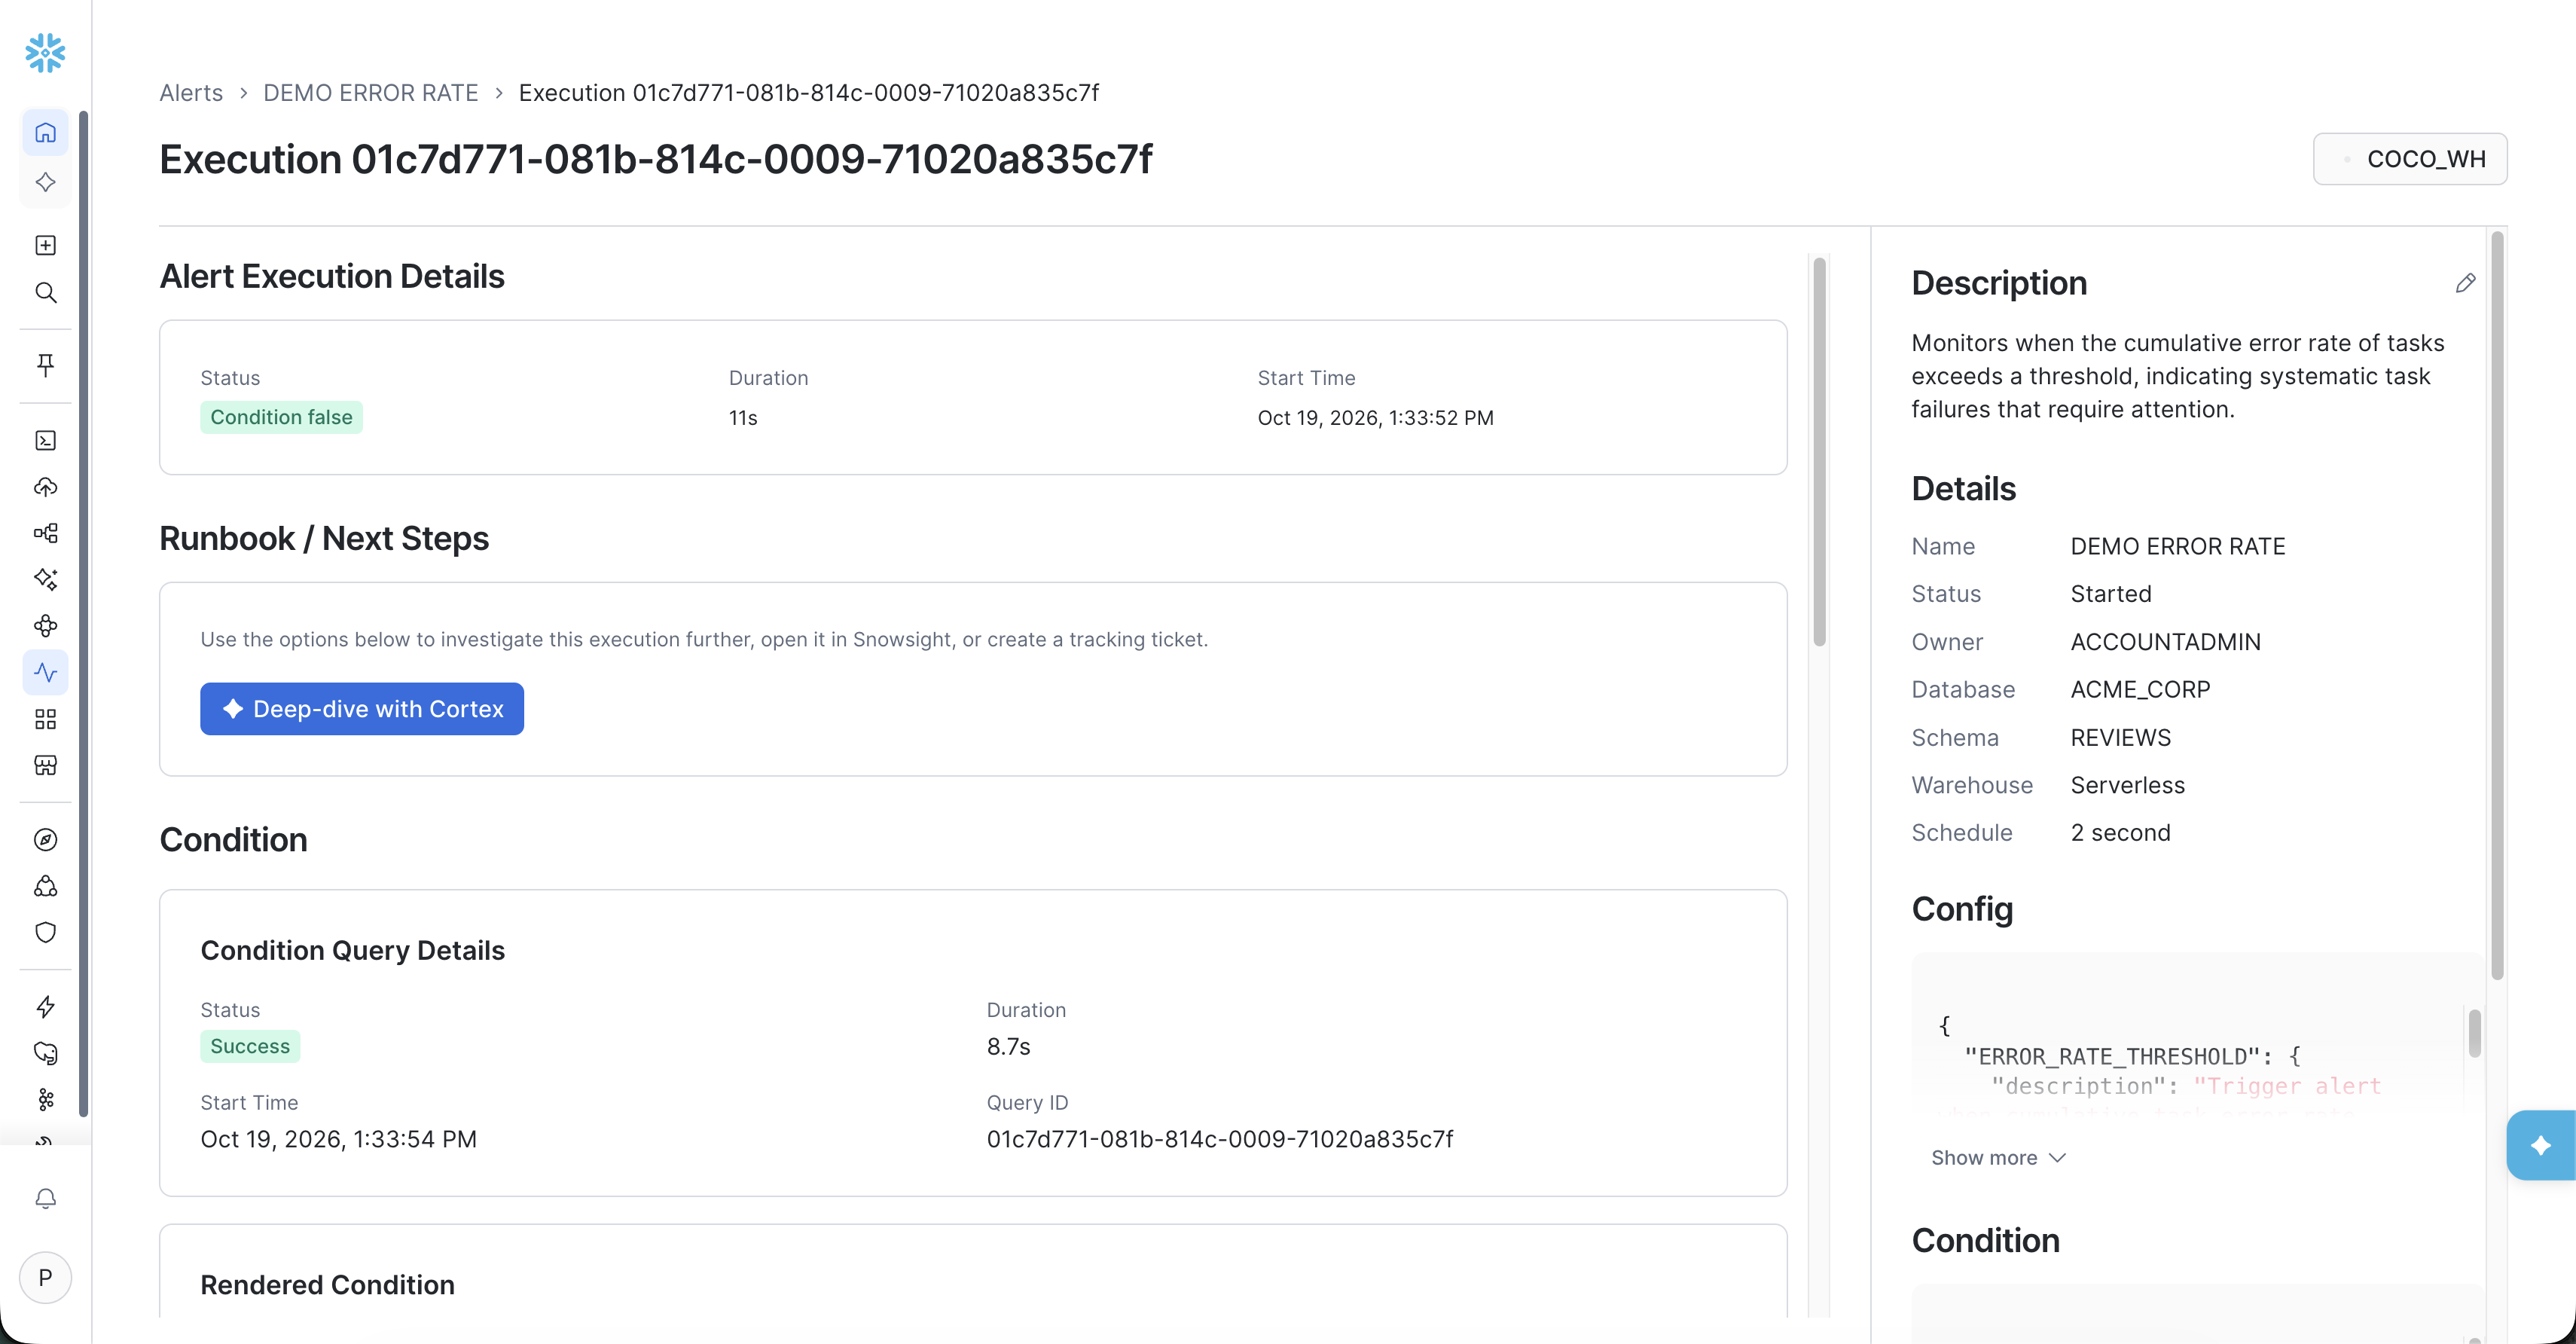This screenshot has height=1344, width=2576.
Task: Click the compass icon in sidebar
Action: [x=45, y=840]
